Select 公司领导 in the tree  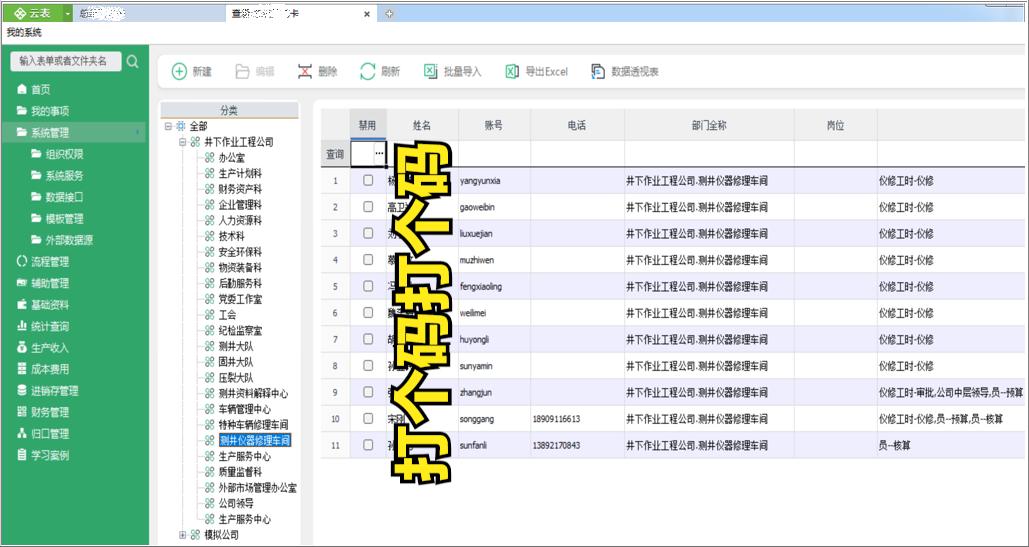click(236, 504)
